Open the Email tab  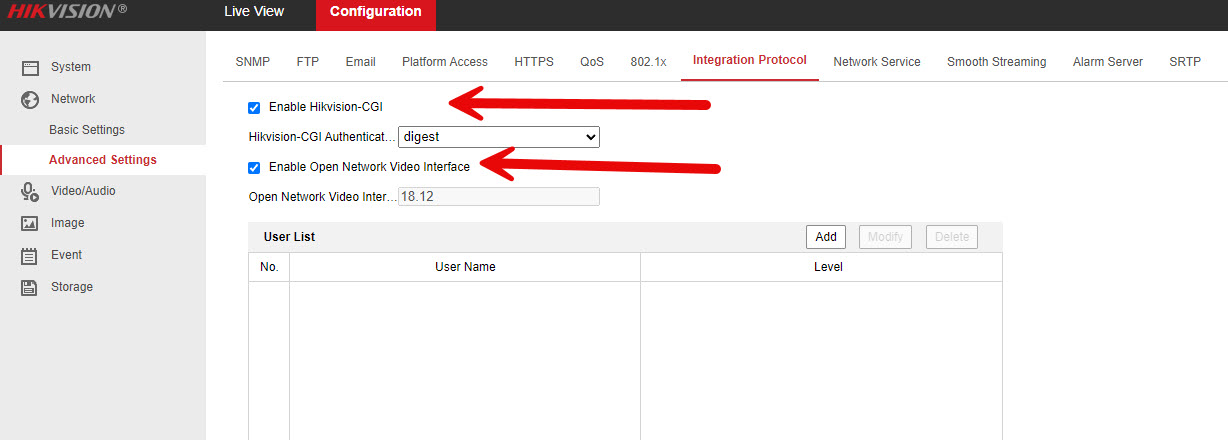361,62
